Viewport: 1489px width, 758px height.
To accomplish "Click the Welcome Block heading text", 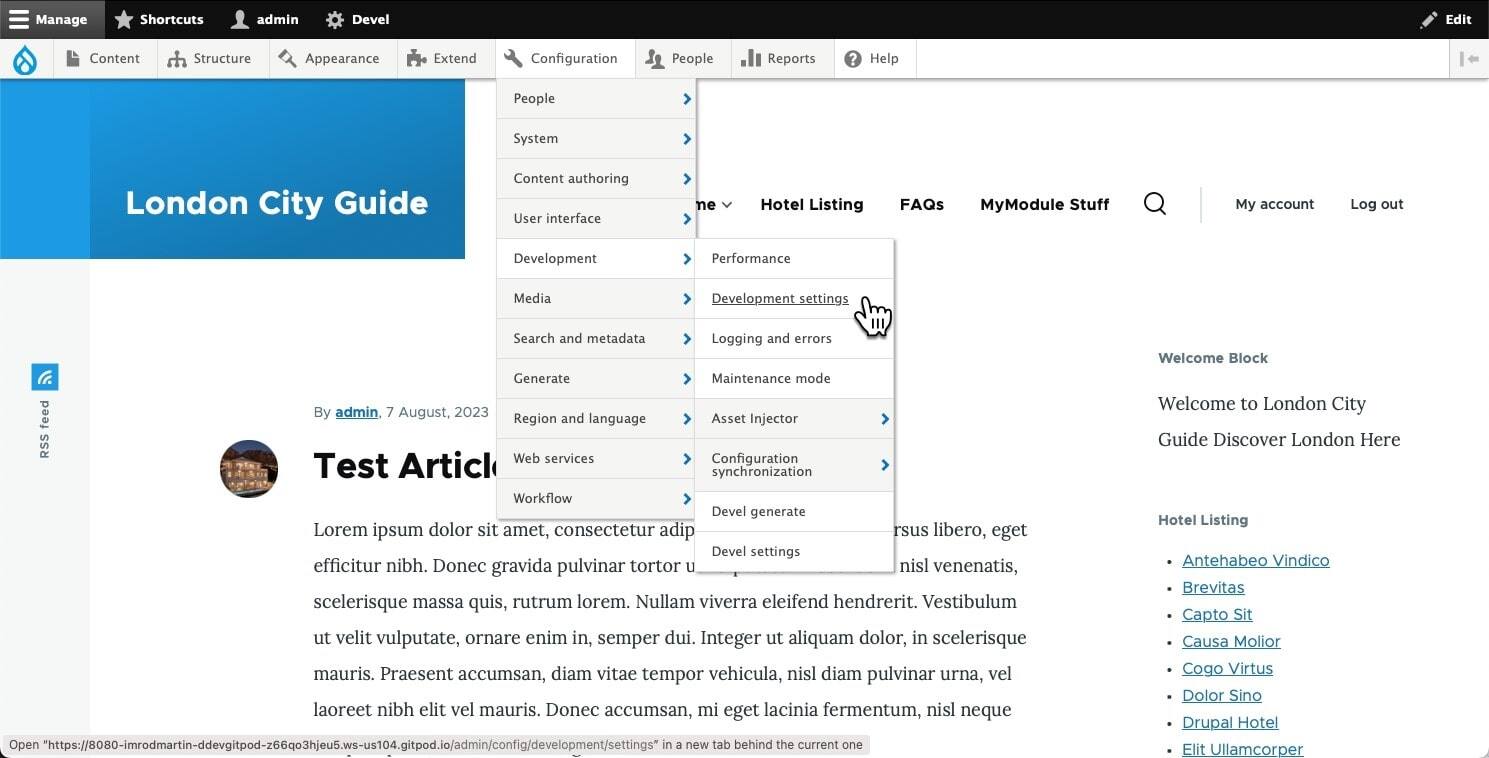I will click(x=1213, y=358).
